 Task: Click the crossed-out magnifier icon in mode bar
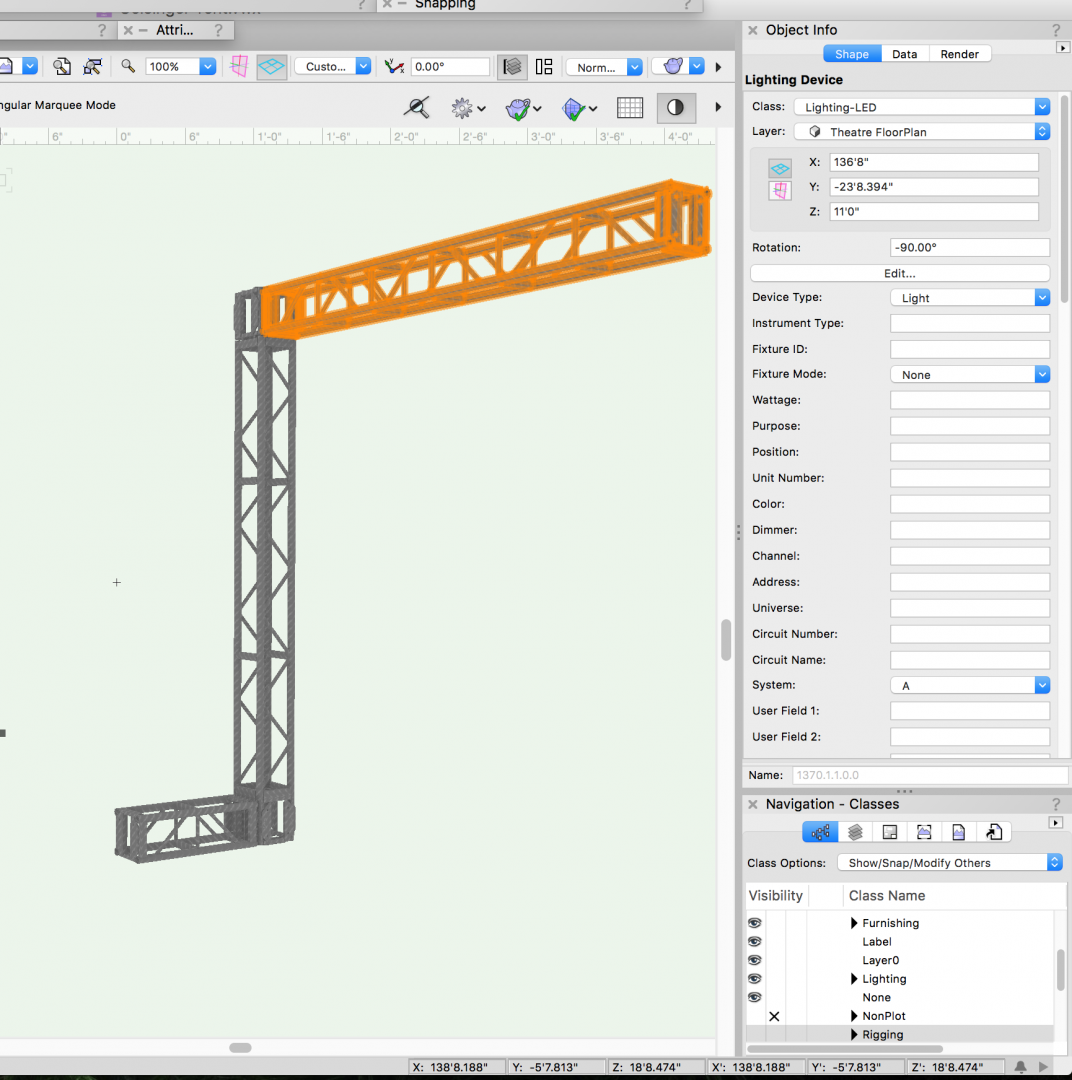[x=418, y=108]
